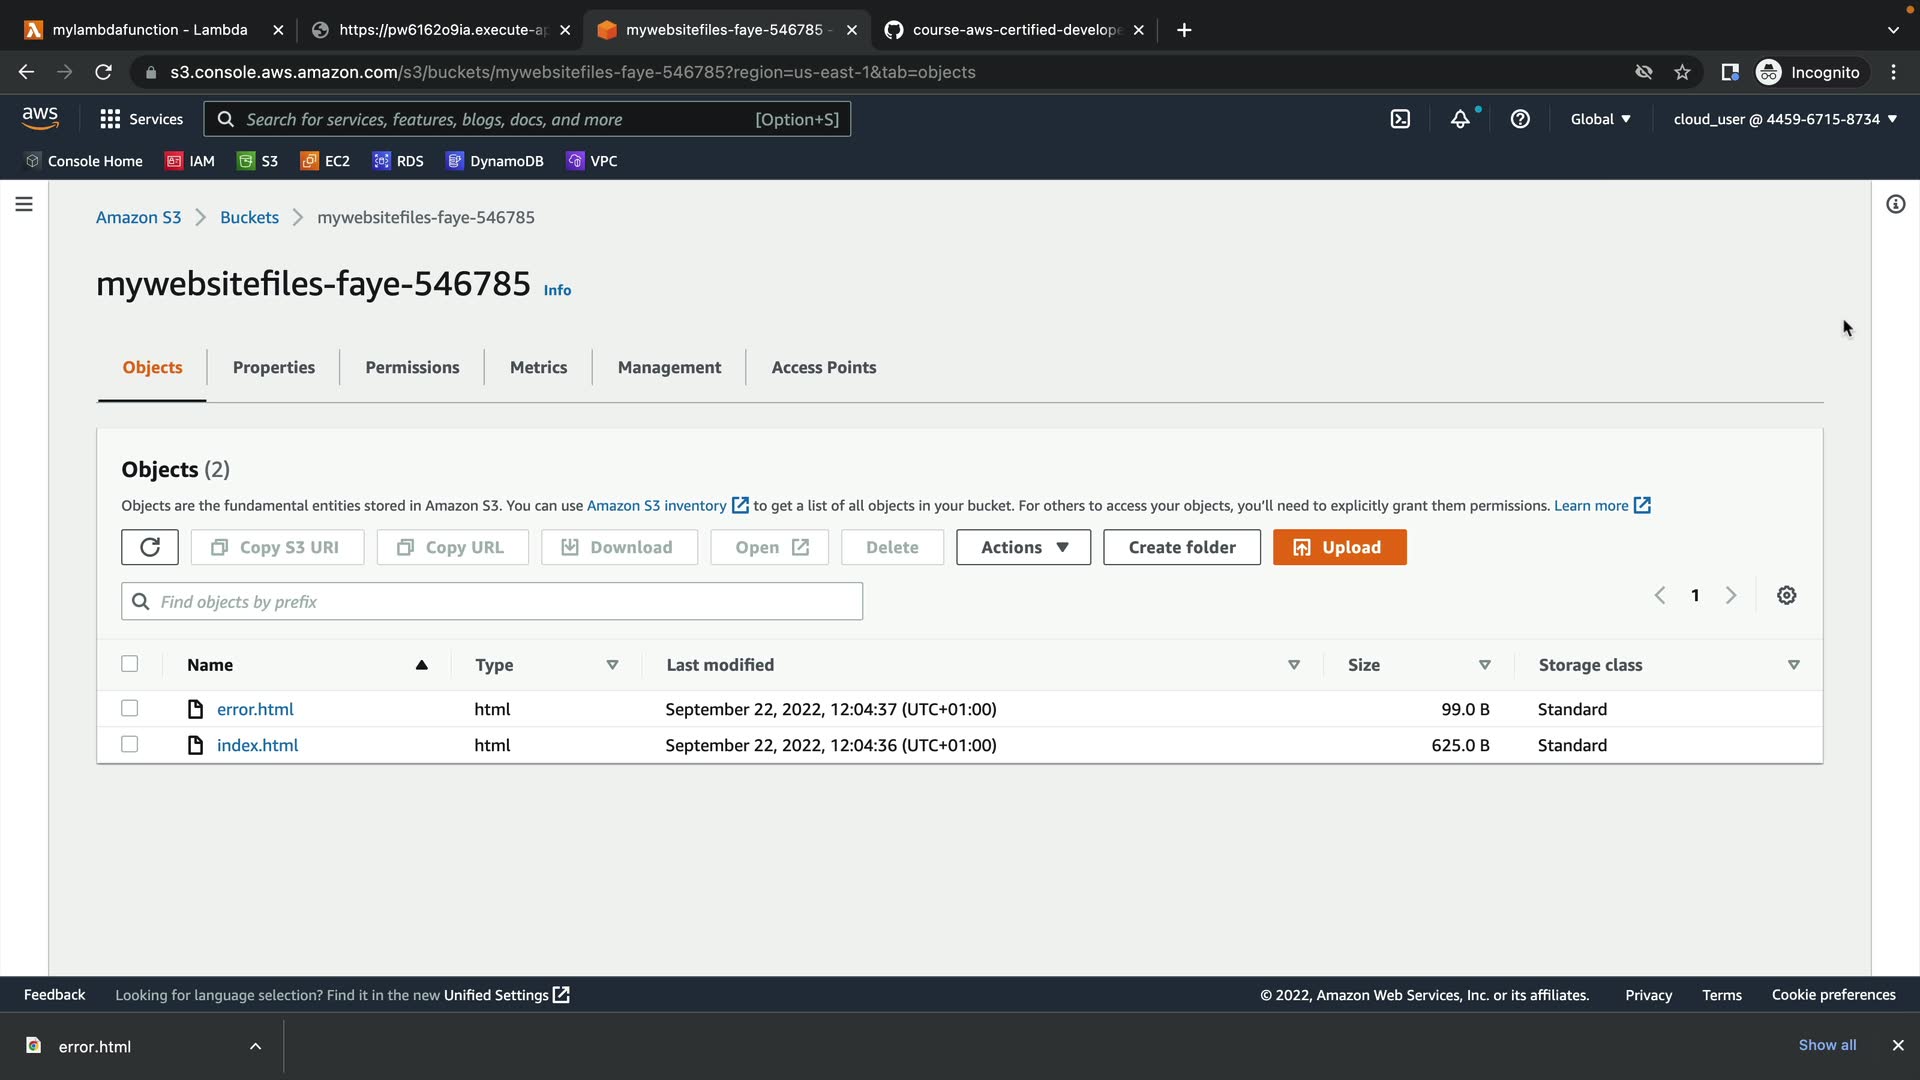
Task: Open the Global region dropdown
Action: [x=1600, y=119]
